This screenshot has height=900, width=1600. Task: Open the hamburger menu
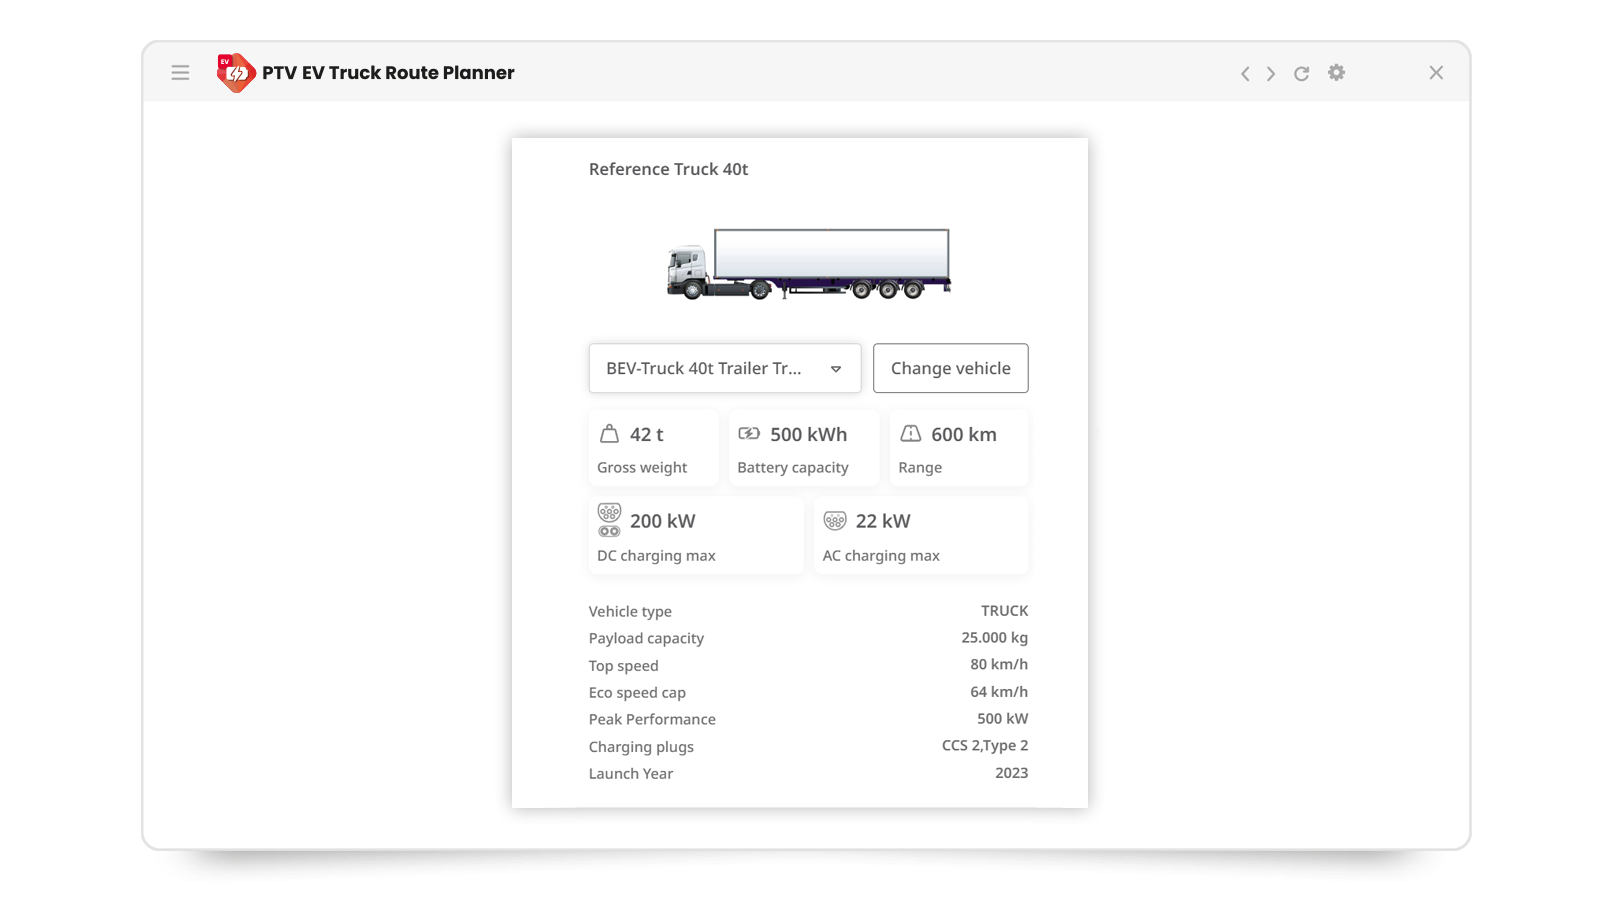pyautogui.click(x=180, y=73)
